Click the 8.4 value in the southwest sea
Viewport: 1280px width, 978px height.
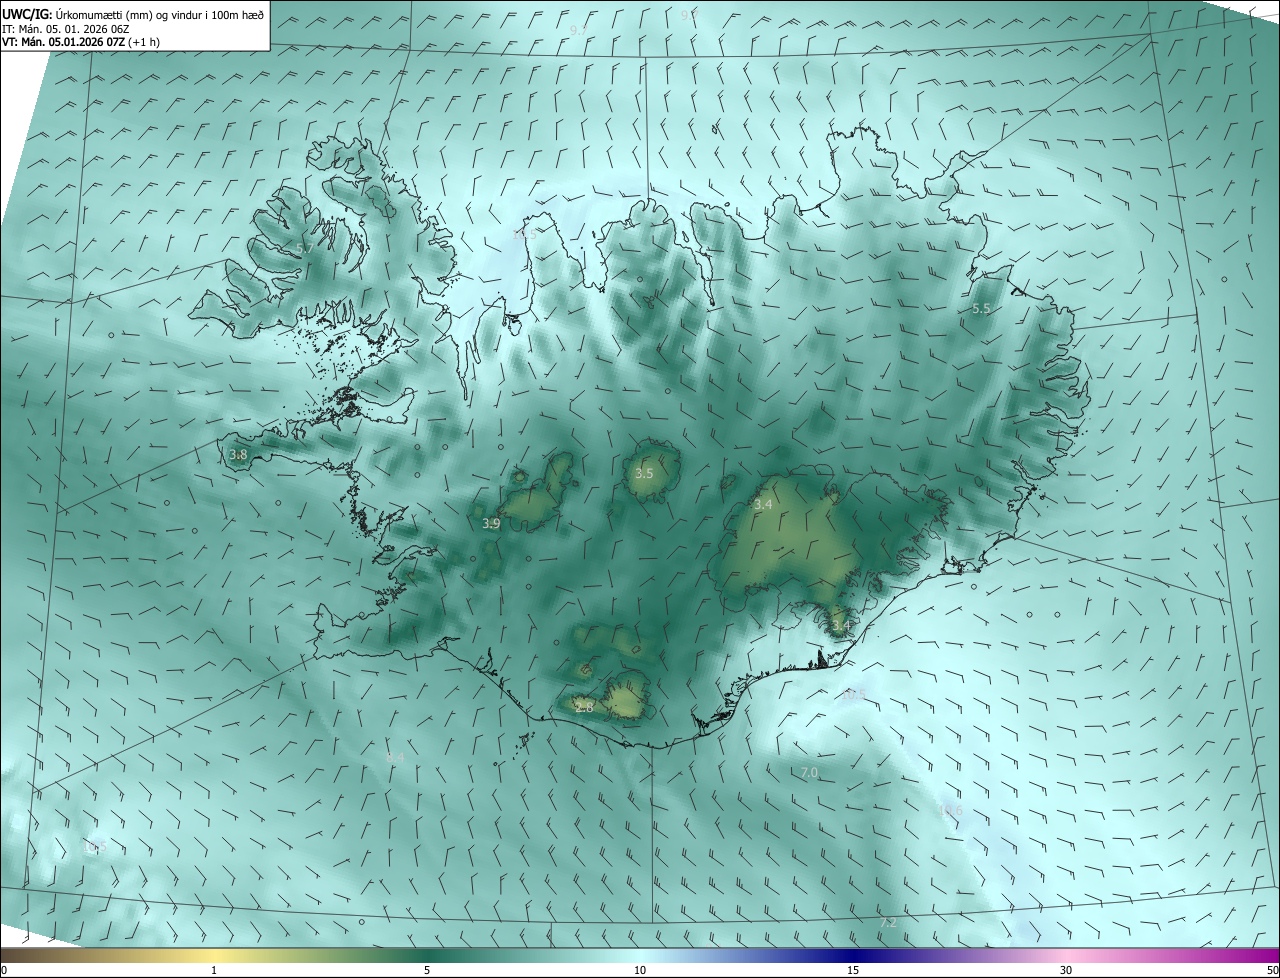pyautogui.click(x=395, y=758)
